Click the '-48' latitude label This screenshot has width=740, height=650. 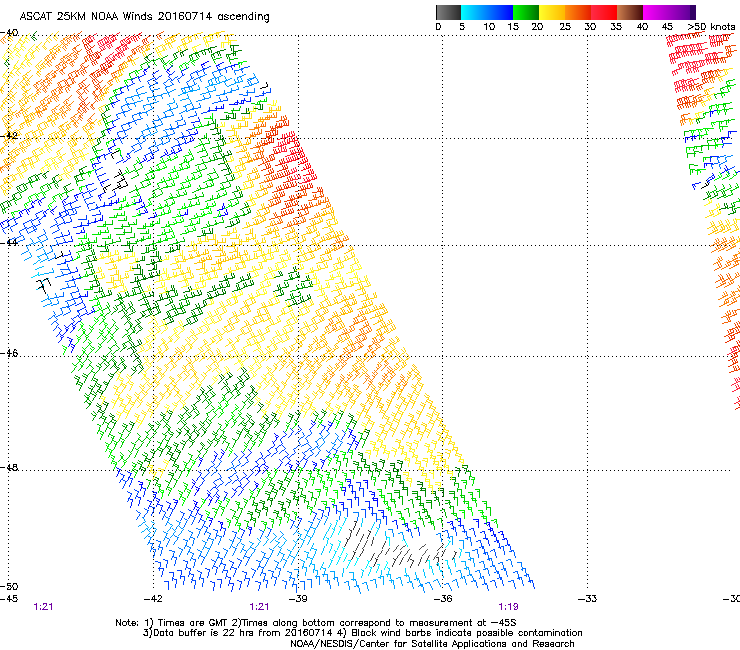click(x=9, y=467)
